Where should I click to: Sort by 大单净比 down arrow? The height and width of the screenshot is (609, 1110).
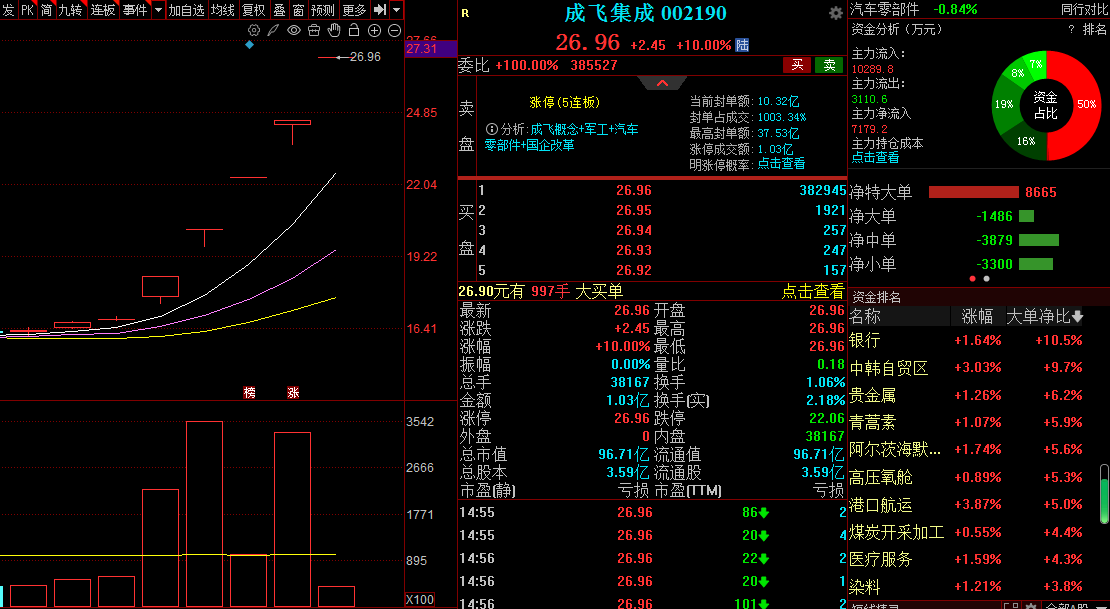[x=1077, y=317]
